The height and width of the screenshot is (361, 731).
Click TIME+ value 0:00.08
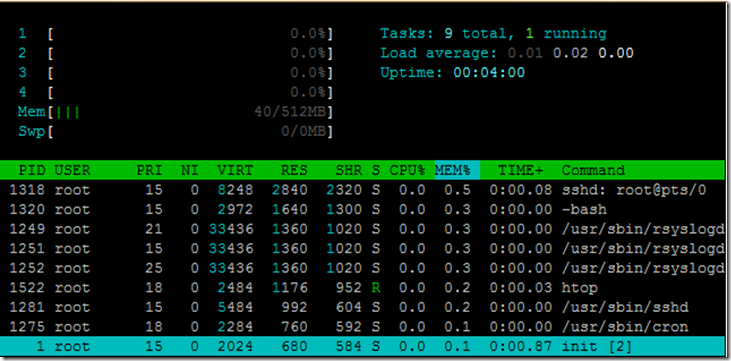point(521,190)
